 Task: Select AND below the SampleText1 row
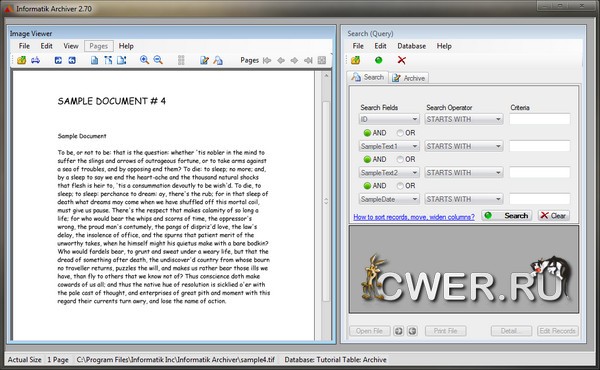coord(375,159)
